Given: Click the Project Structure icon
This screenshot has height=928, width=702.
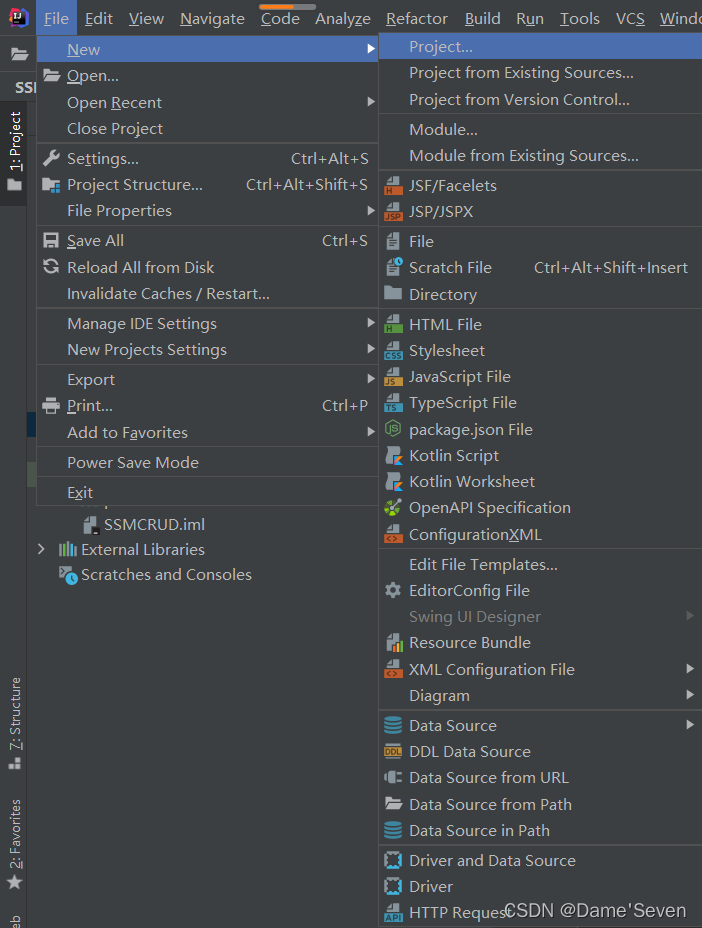Looking at the screenshot, I should [51, 185].
